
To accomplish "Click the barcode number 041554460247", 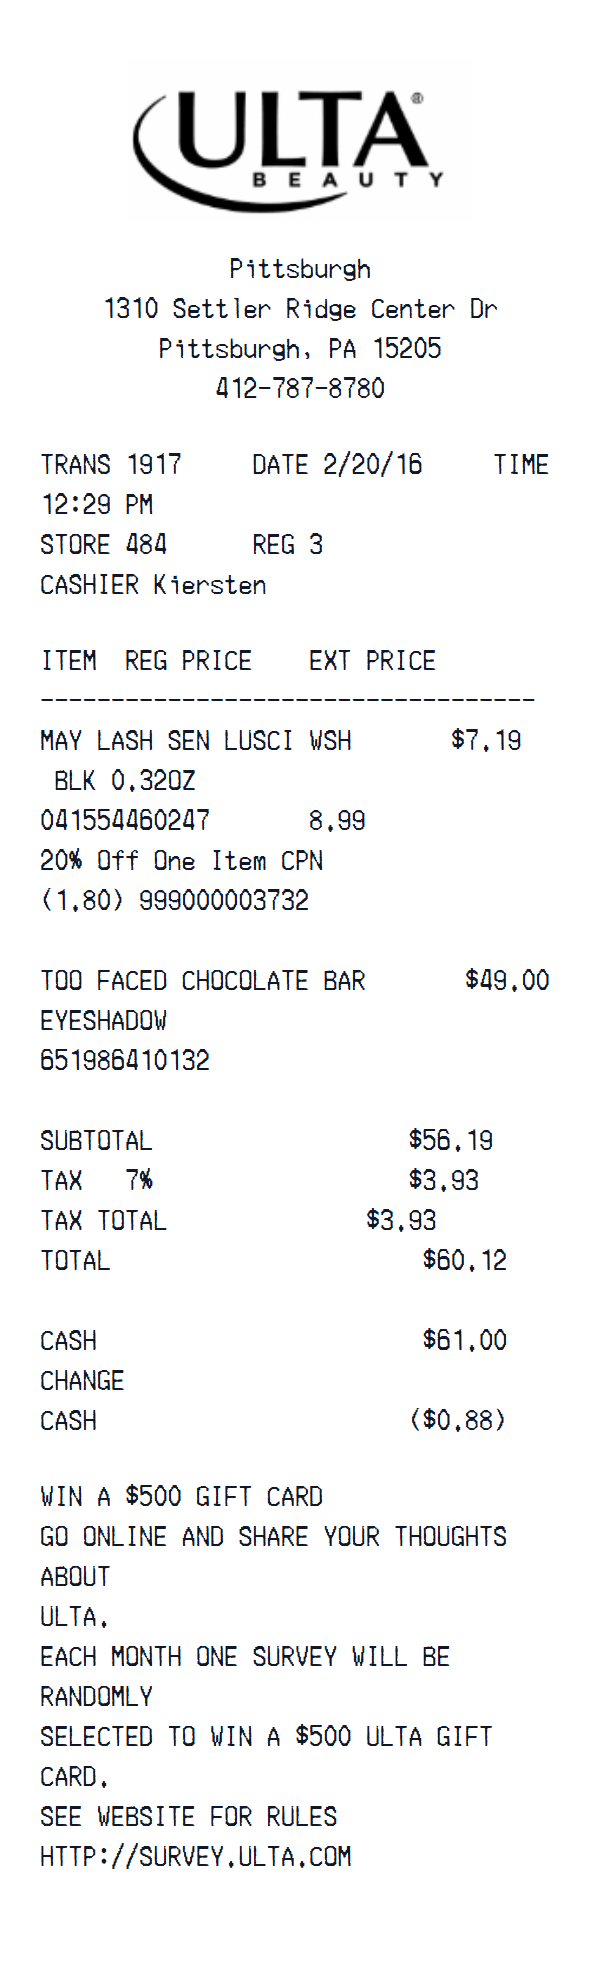I will [125, 821].
